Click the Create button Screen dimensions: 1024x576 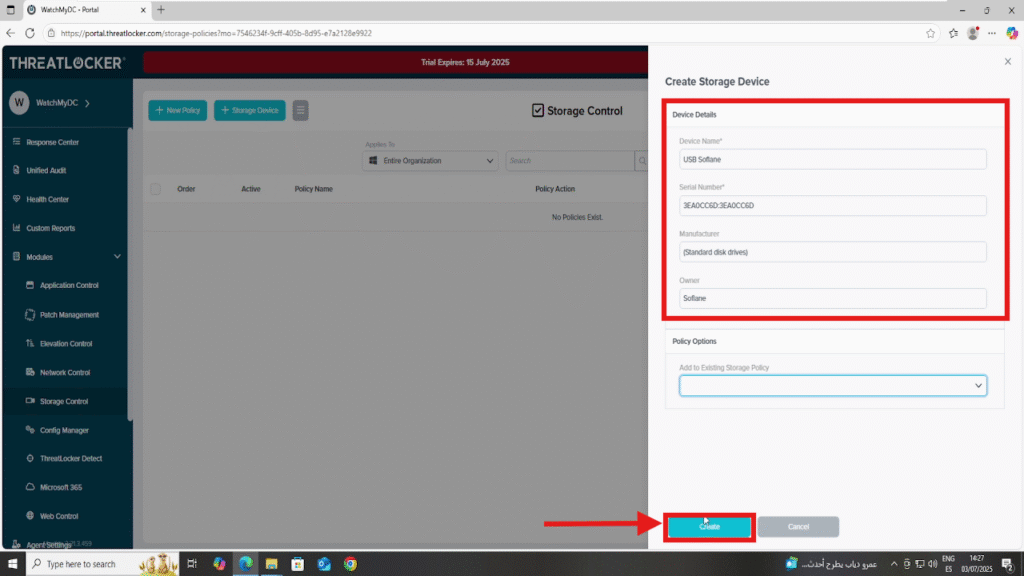coord(709,526)
